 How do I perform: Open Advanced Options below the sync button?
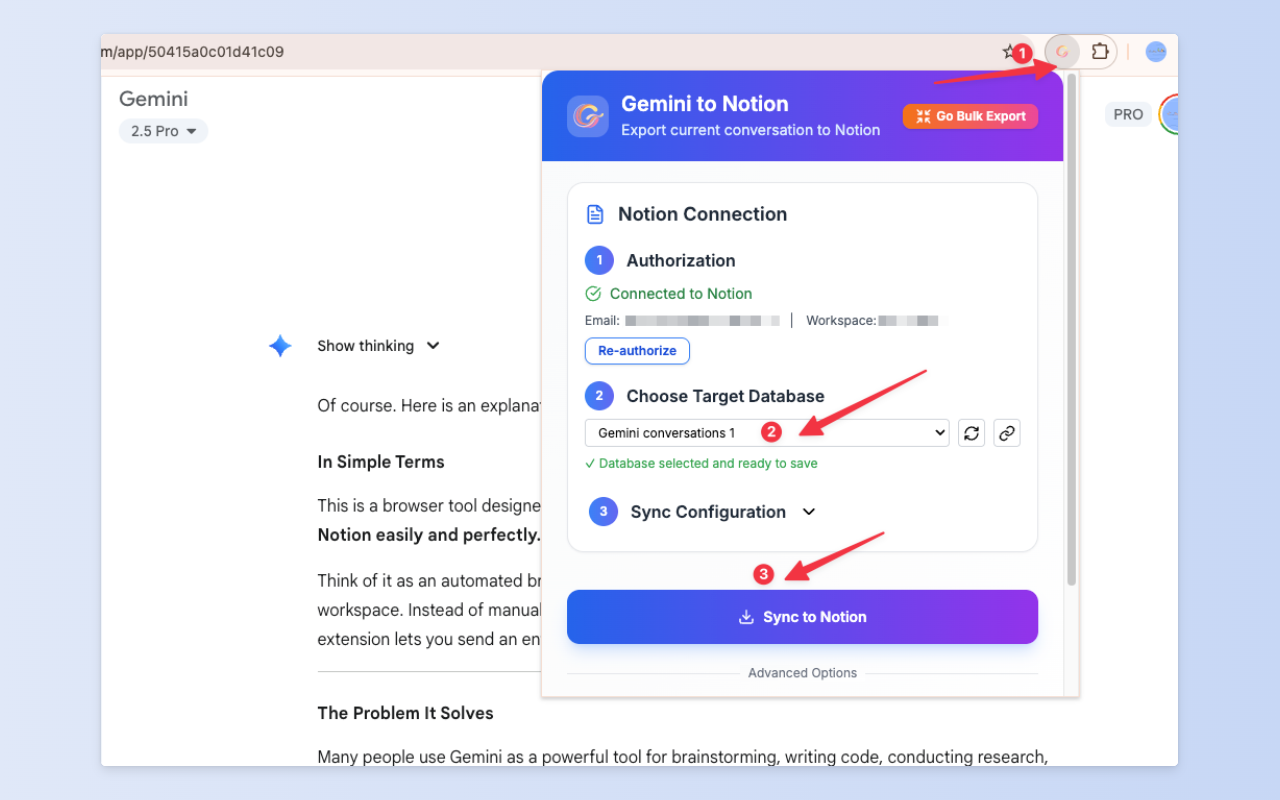802,672
